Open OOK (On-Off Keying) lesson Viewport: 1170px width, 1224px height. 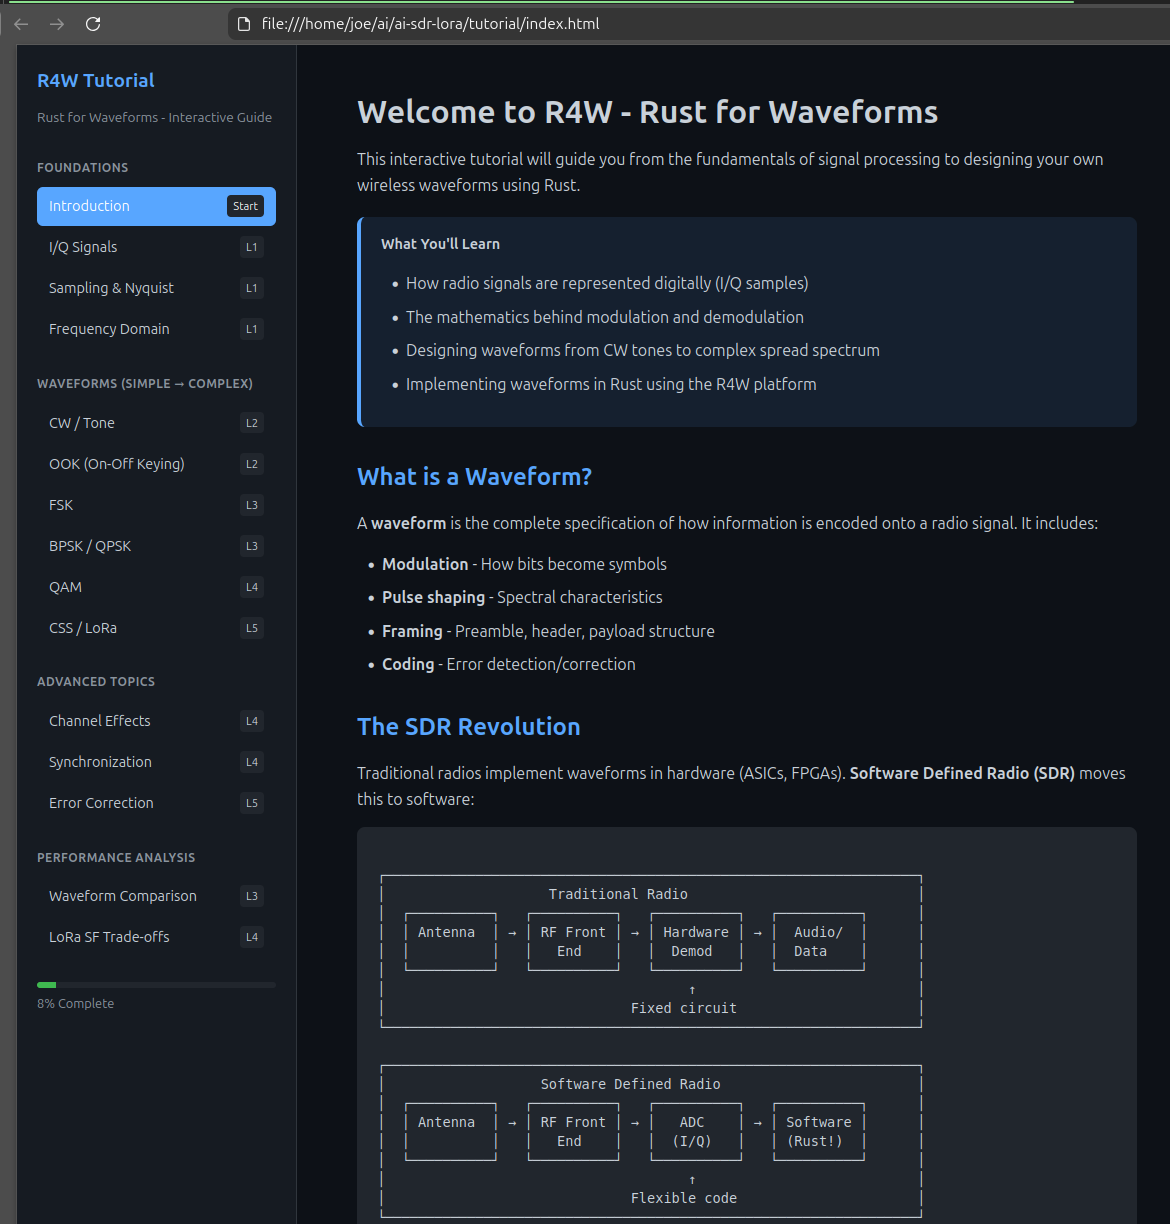coord(117,464)
